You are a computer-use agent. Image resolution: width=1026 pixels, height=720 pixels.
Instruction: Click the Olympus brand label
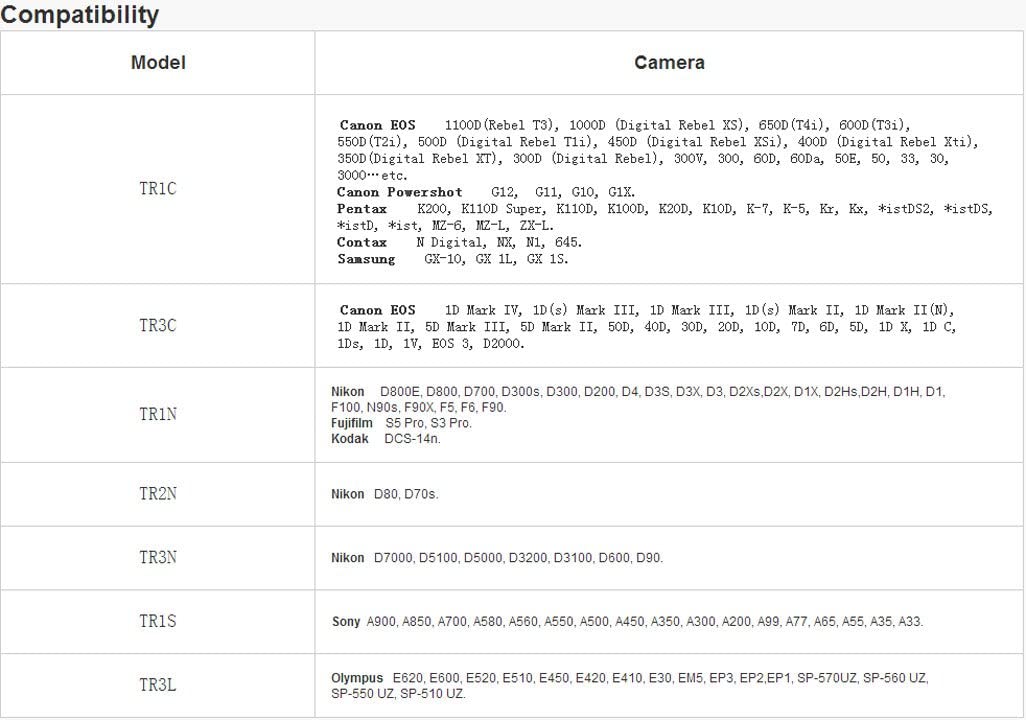click(357, 679)
